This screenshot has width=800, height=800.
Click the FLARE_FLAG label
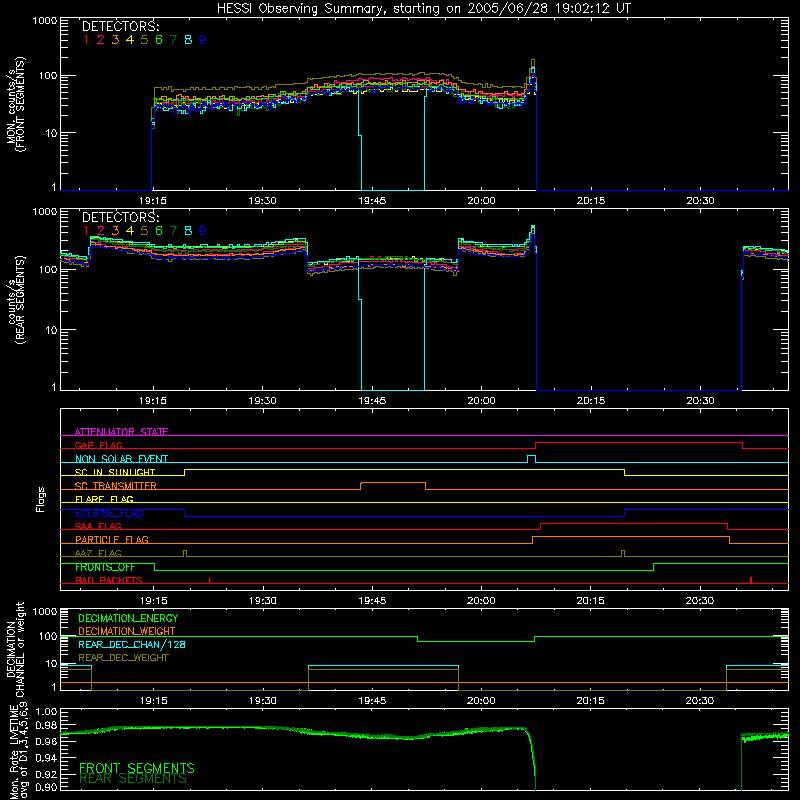pyautogui.click(x=104, y=499)
